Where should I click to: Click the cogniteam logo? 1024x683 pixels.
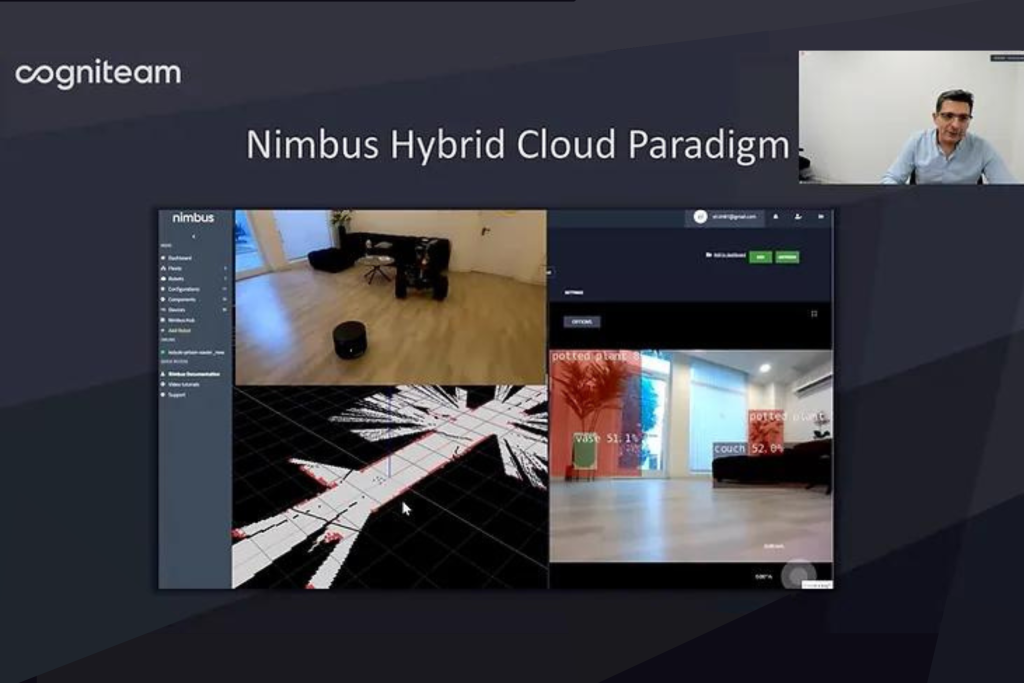pyautogui.click(x=98, y=73)
